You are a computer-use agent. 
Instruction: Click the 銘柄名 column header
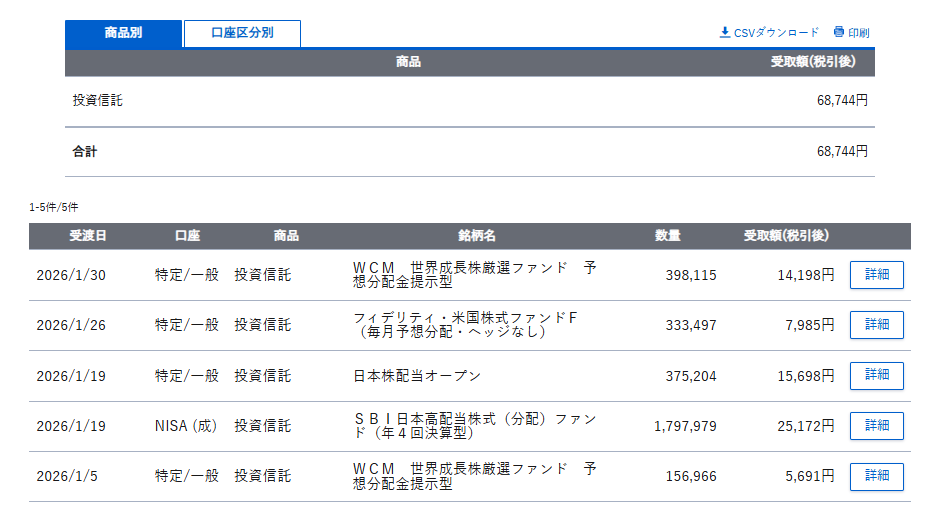click(477, 236)
